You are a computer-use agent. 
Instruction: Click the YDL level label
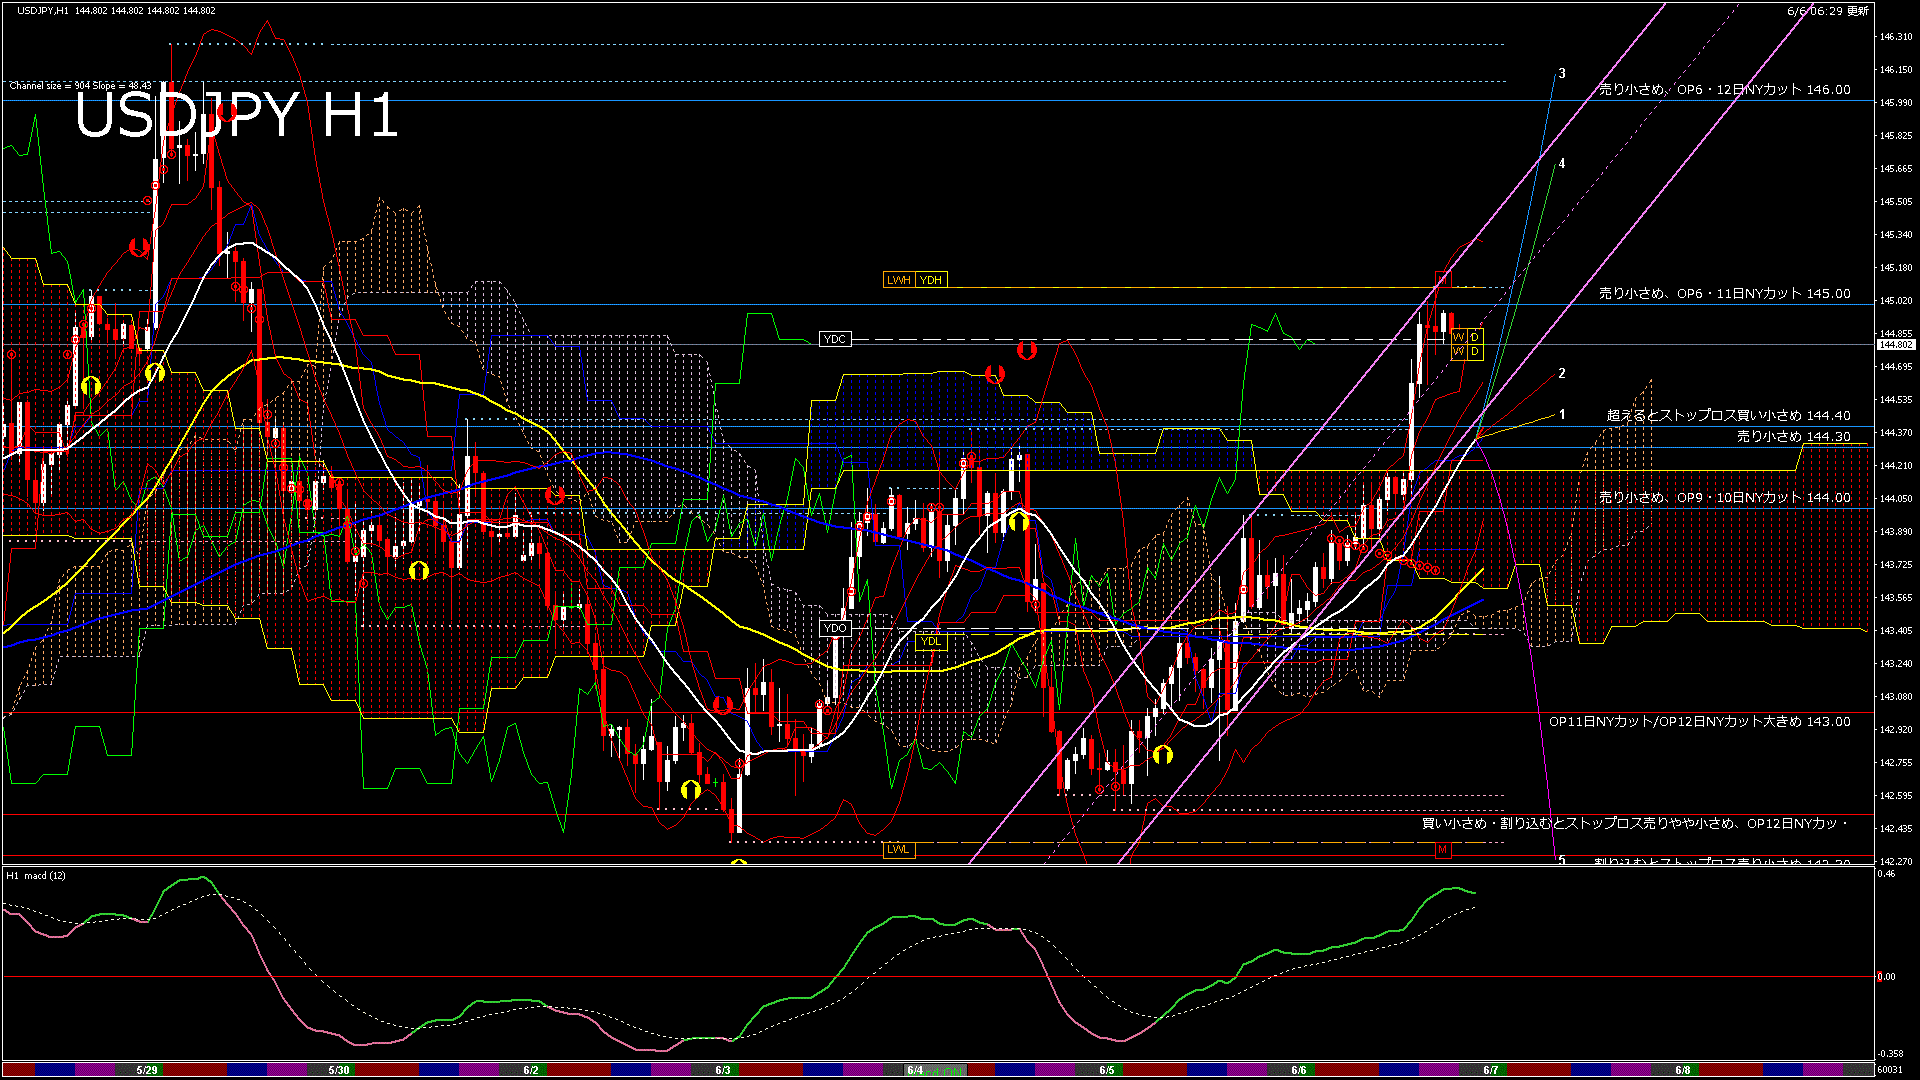coord(930,641)
